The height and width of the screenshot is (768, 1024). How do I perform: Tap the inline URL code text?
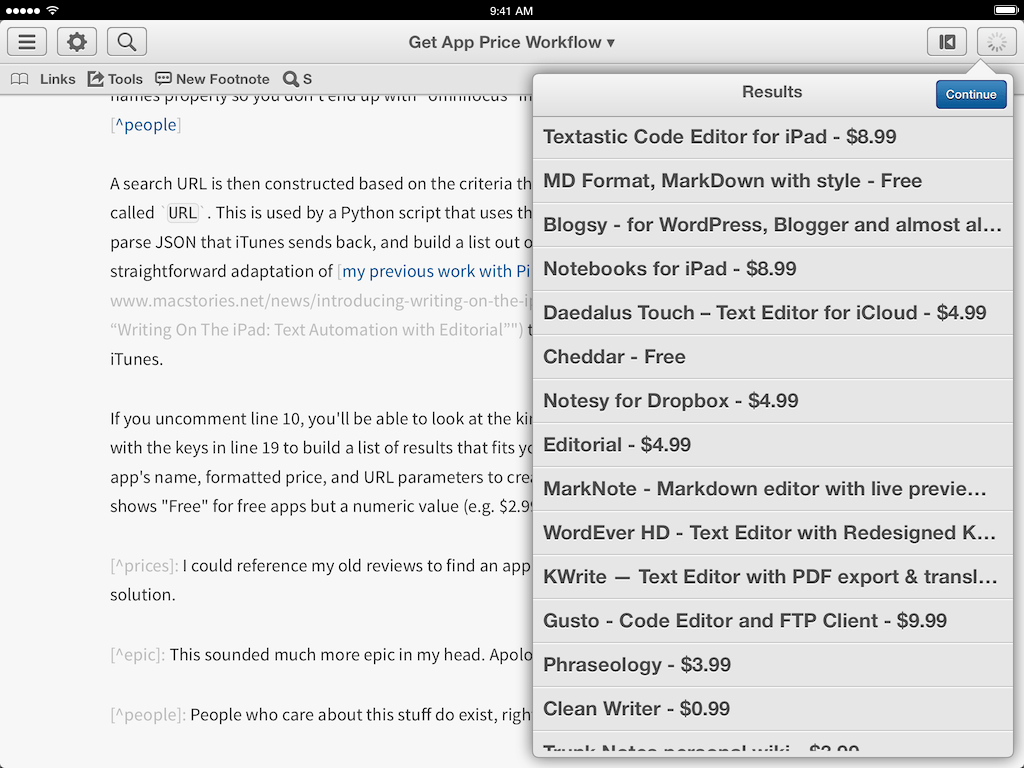[182, 213]
